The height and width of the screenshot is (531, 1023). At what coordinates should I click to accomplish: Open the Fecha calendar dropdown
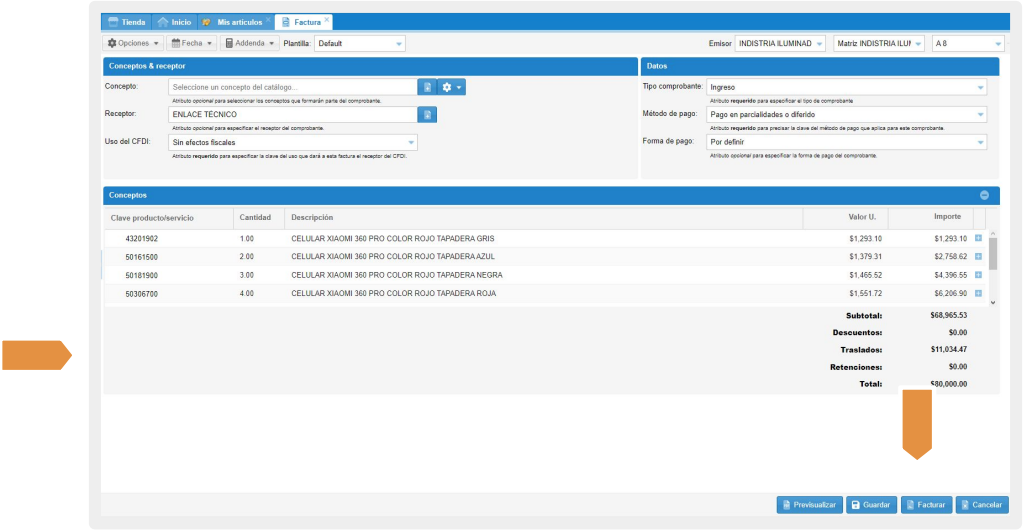point(191,43)
